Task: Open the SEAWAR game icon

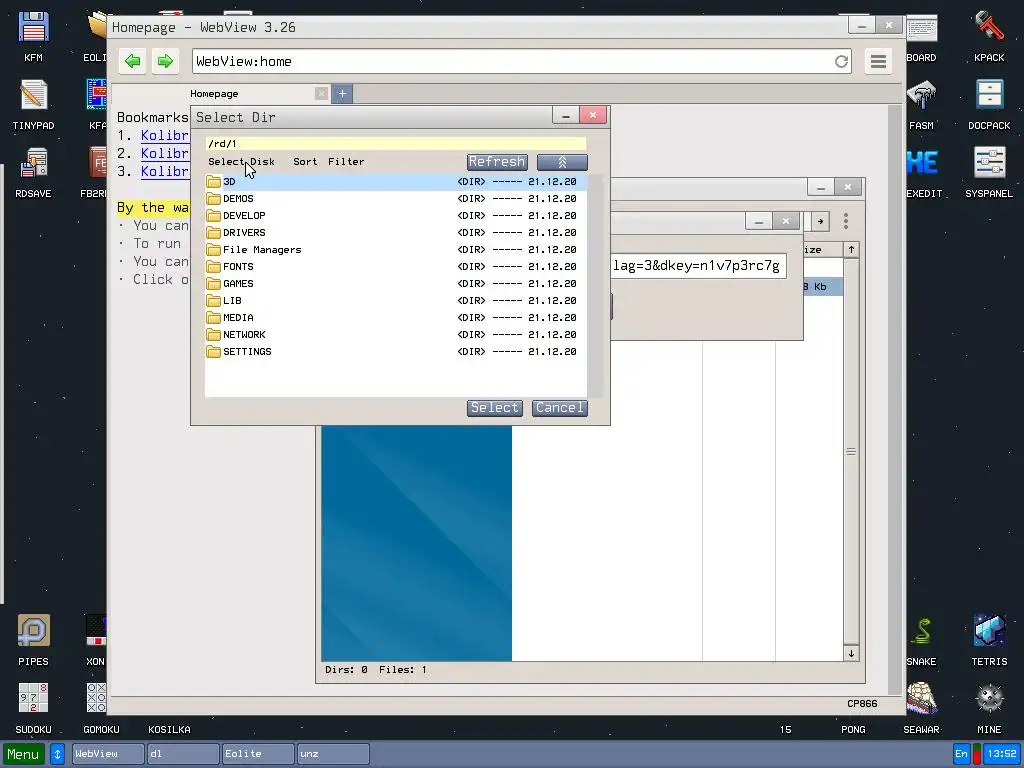Action: click(x=921, y=708)
